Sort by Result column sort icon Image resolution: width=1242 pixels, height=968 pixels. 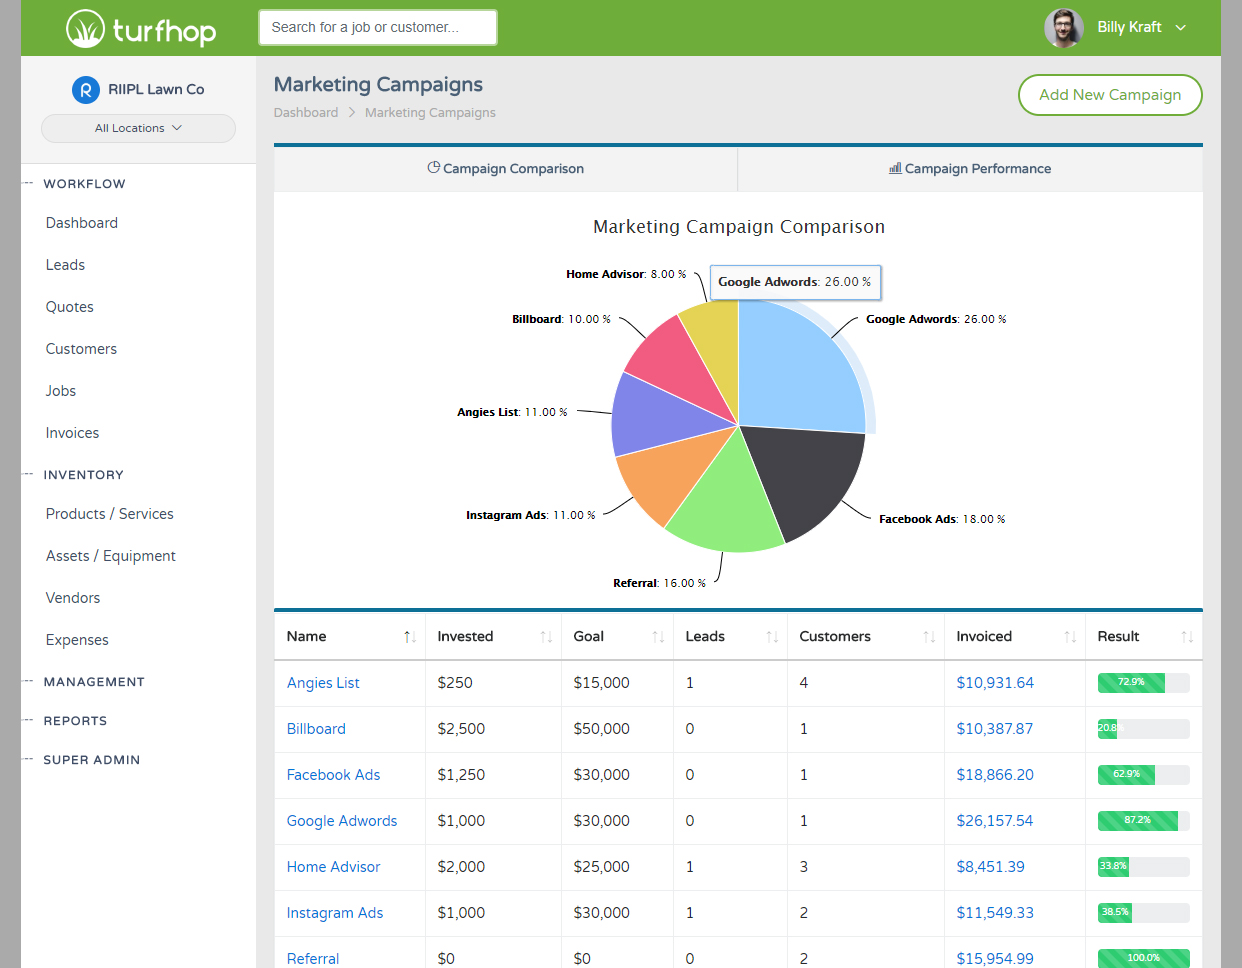[1187, 637]
